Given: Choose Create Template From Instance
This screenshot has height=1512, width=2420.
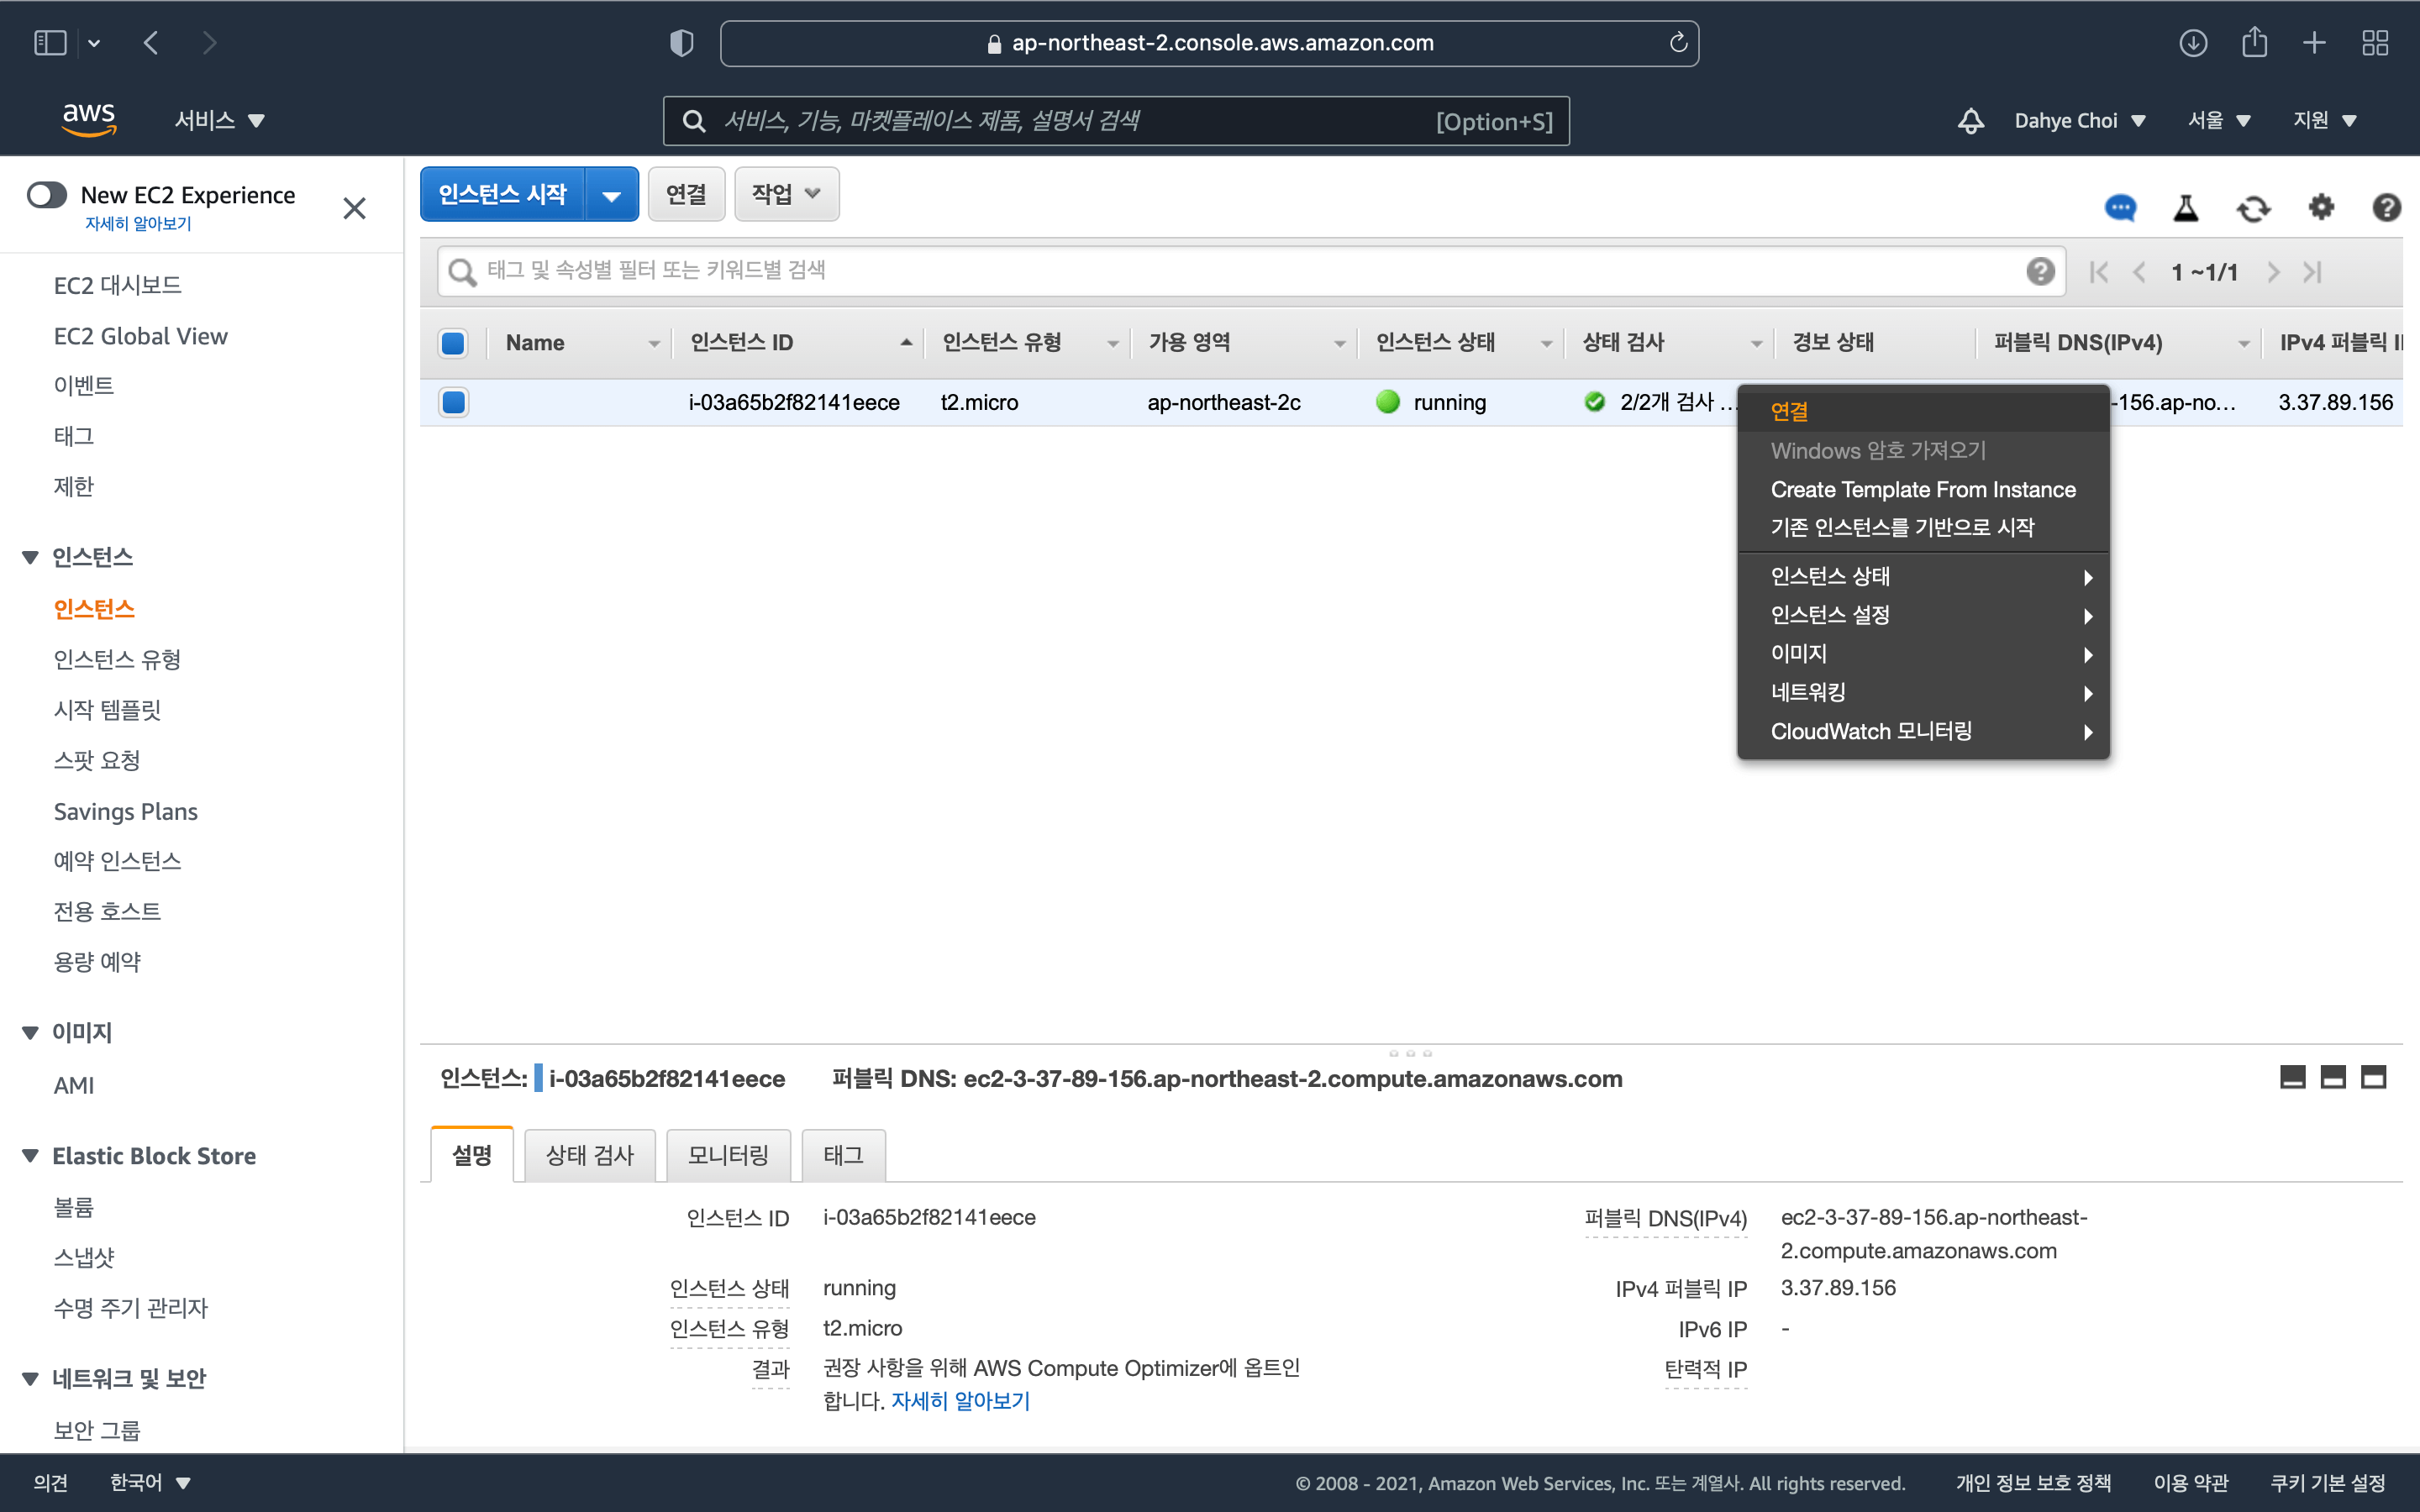Looking at the screenshot, I should pyautogui.click(x=1923, y=489).
